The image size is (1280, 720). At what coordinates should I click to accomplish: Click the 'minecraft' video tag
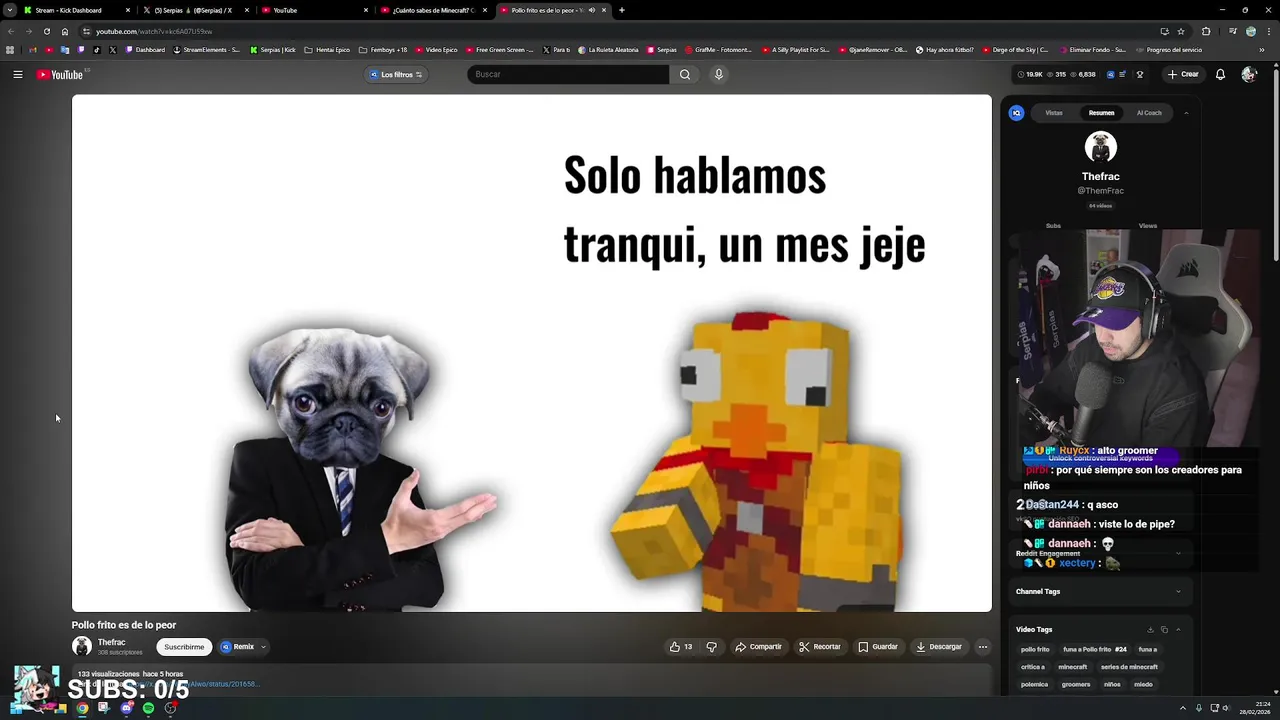pos(1072,667)
